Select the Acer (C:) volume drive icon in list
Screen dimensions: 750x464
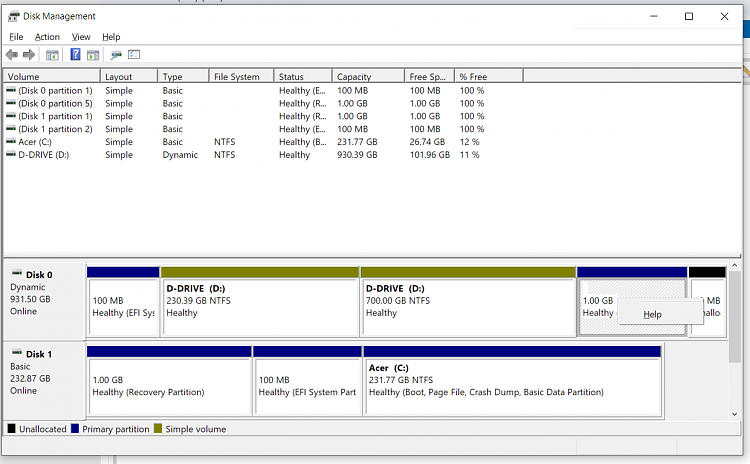click(x=11, y=142)
